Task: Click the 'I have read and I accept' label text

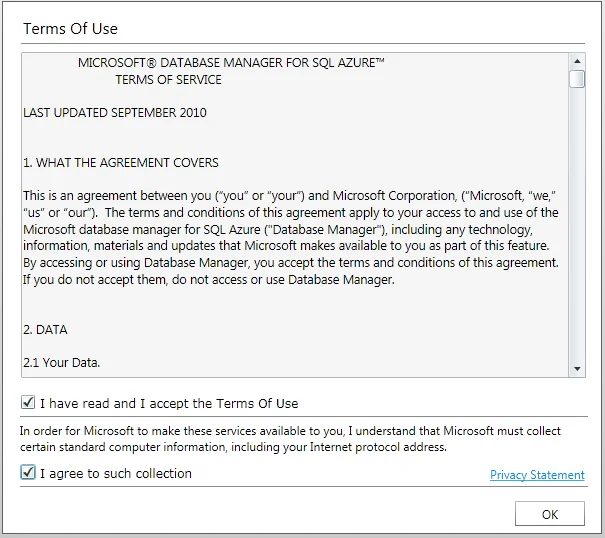Action: click(168, 404)
